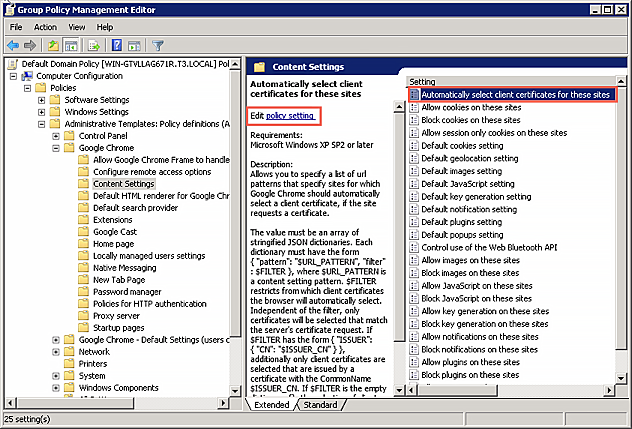Switch to the Standard tab
The width and height of the screenshot is (632, 429).
click(x=320, y=405)
